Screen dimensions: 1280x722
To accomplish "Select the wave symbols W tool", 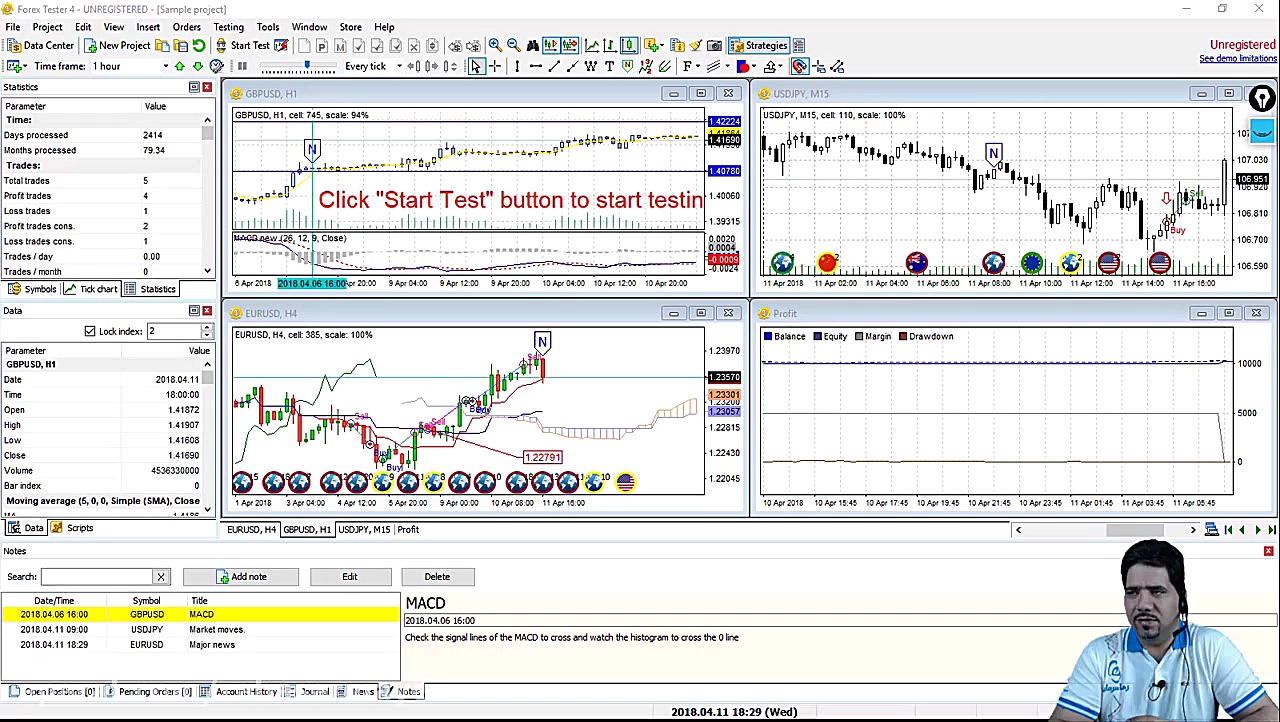I will pos(591,66).
